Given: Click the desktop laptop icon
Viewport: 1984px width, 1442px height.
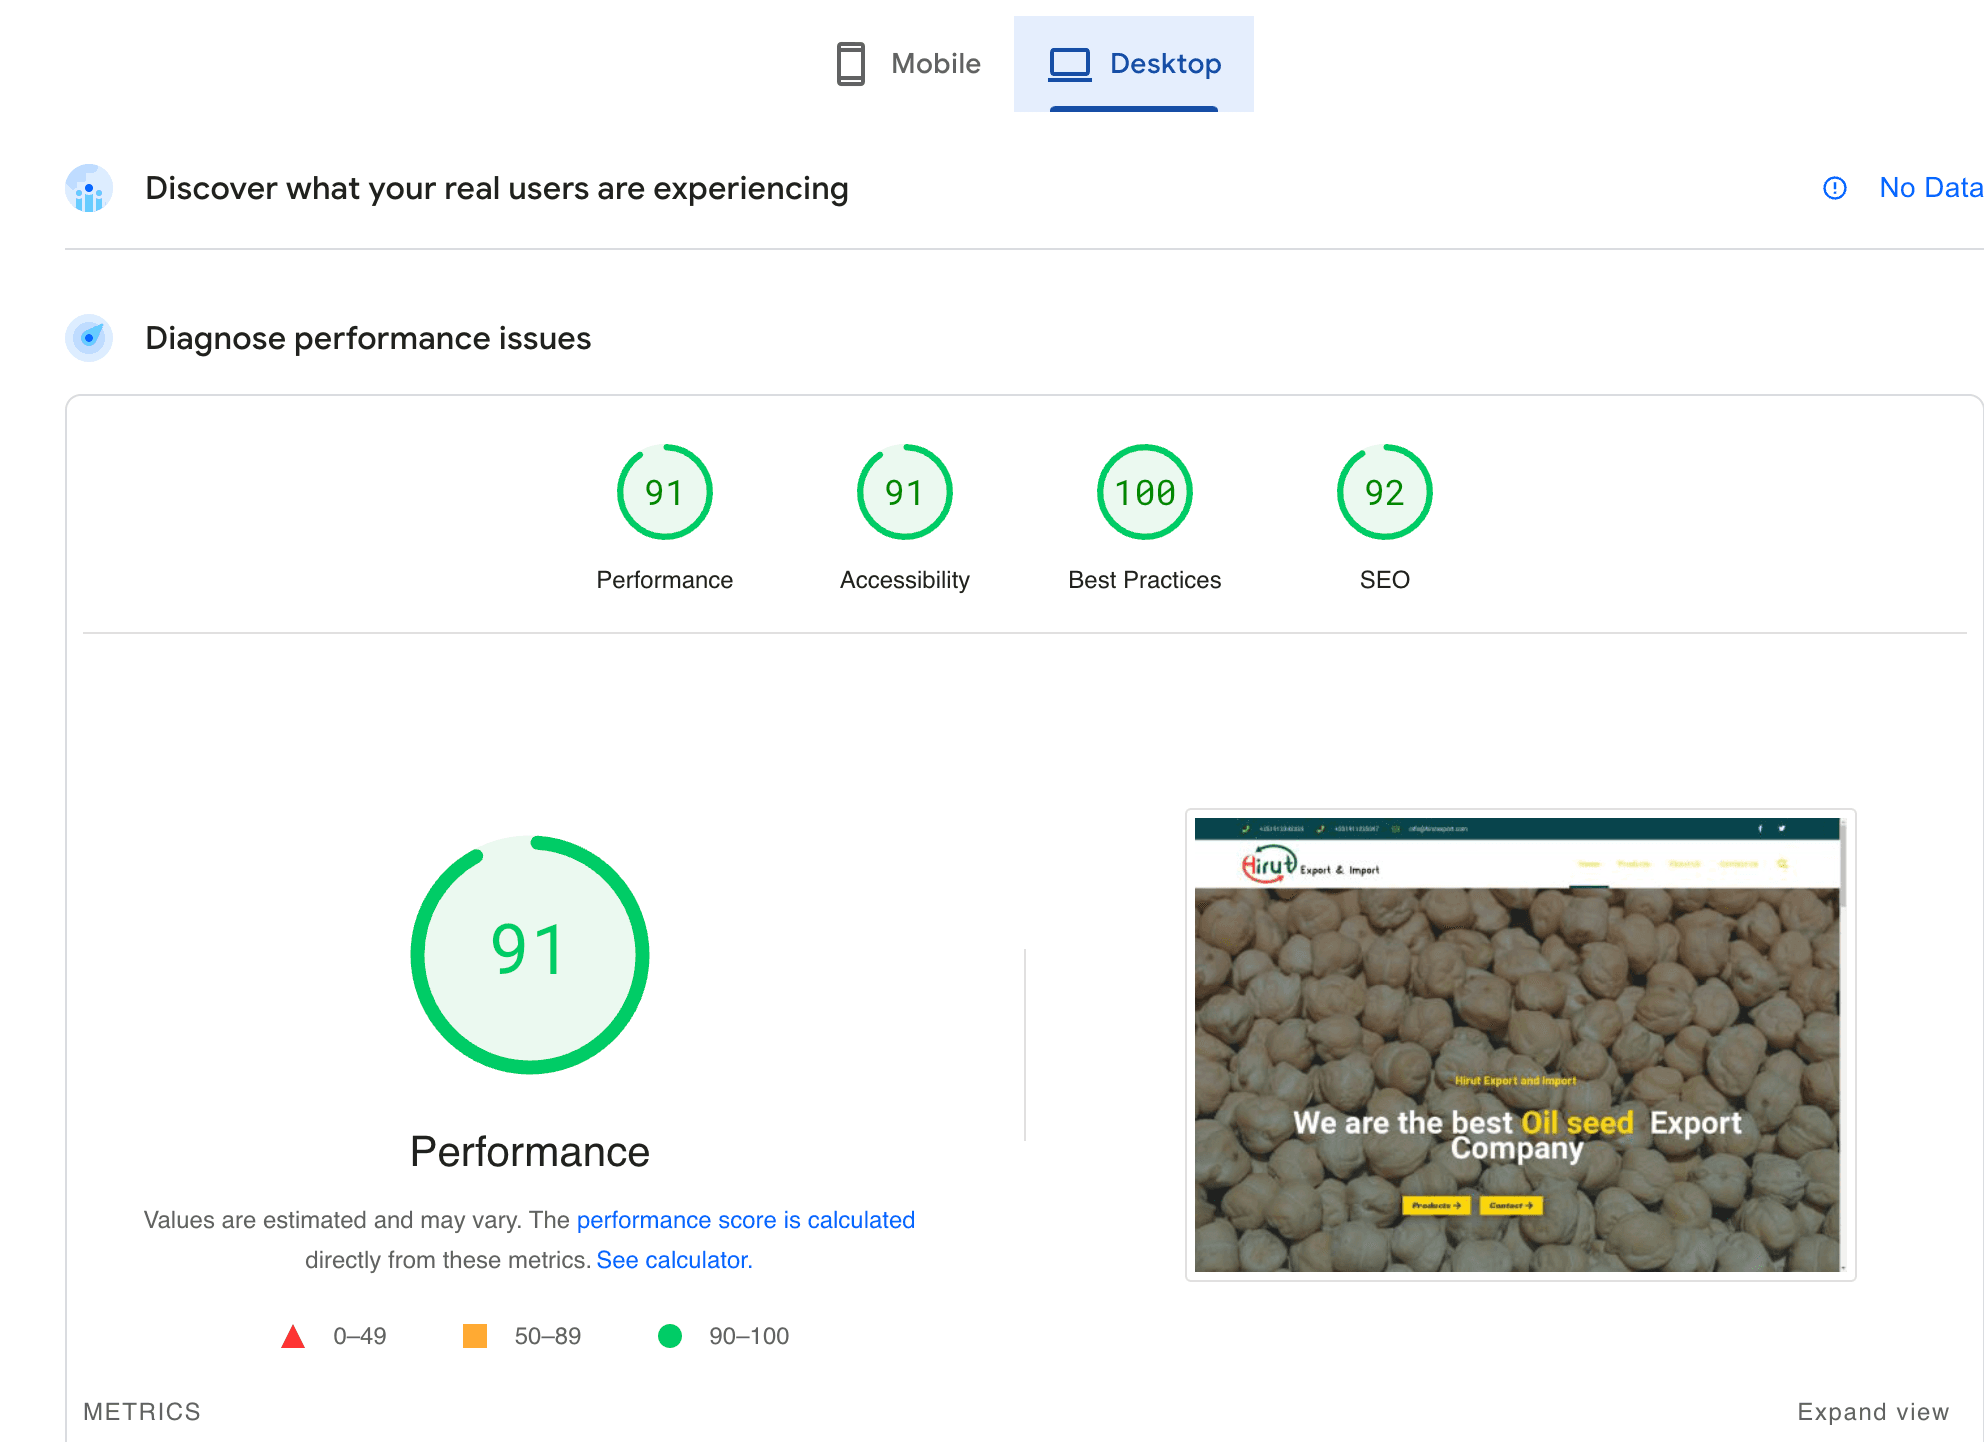Looking at the screenshot, I should (x=1069, y=64).
